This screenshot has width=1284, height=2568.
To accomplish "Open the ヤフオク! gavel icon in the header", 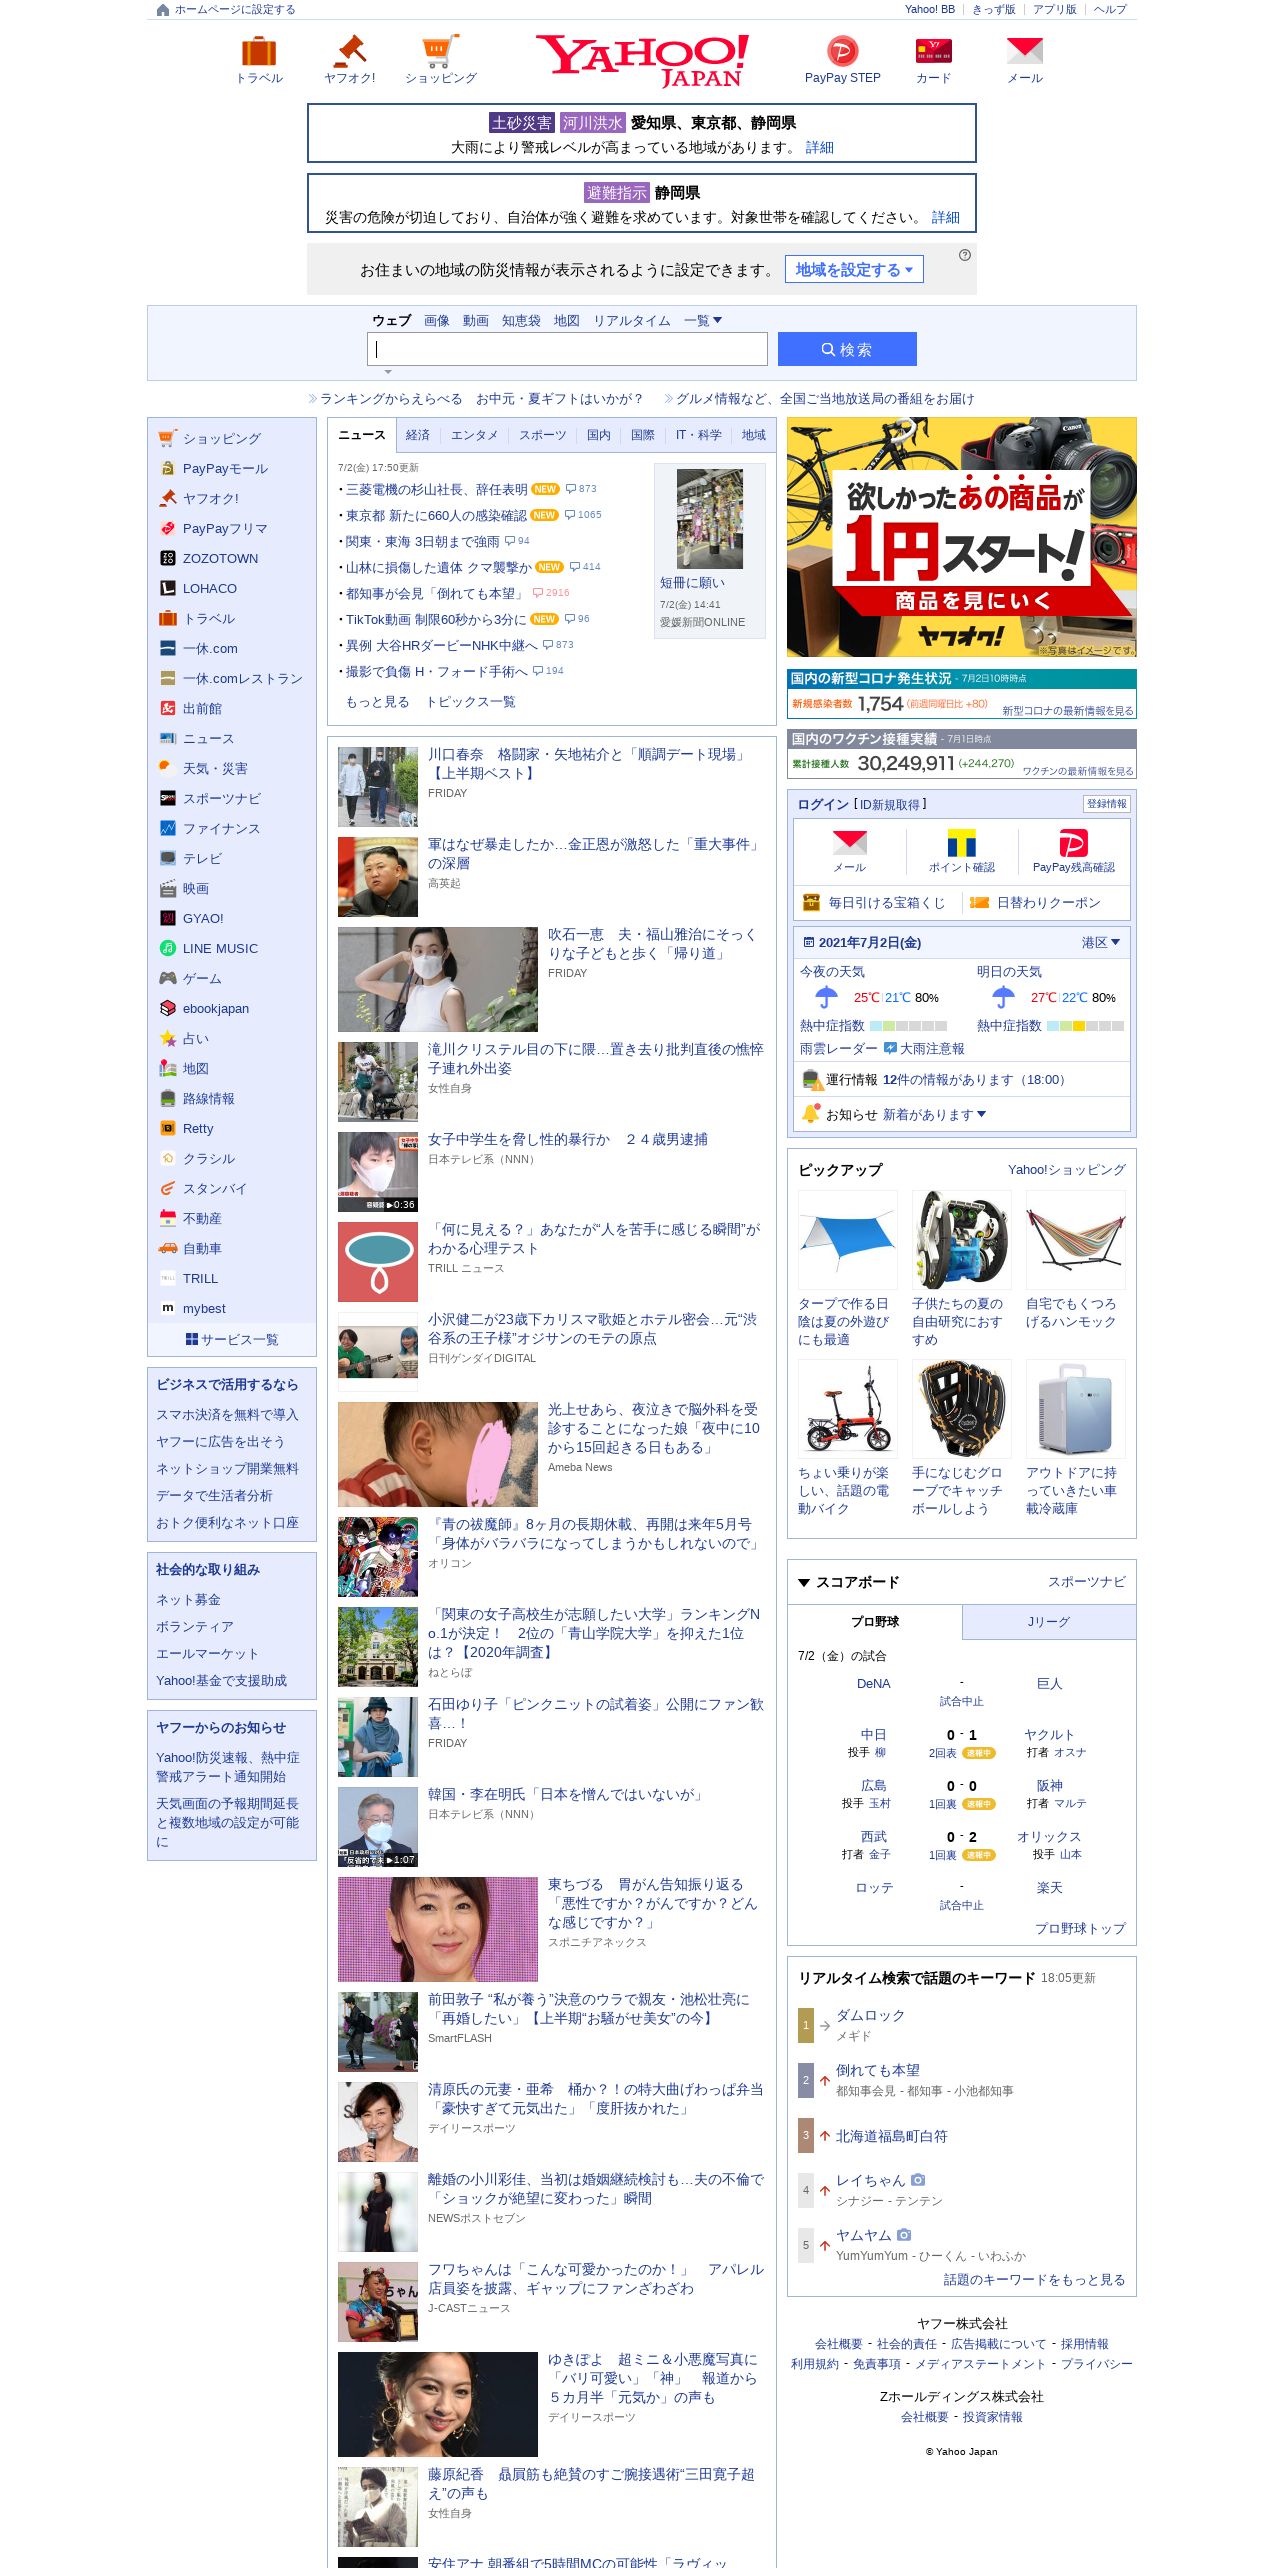I will pos(350,51).
